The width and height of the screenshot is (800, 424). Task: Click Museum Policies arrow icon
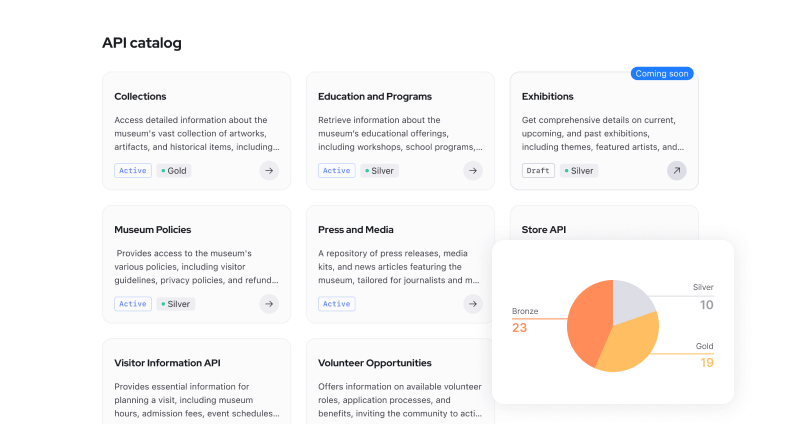click(269, 304)
